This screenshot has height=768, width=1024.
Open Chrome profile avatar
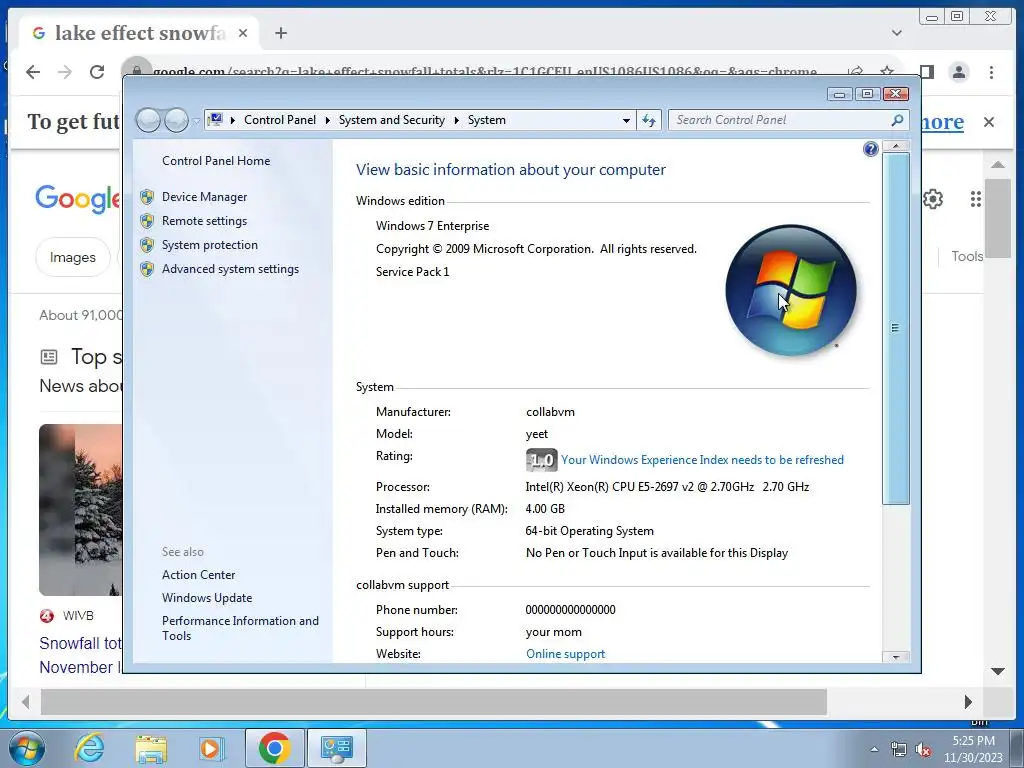(959, 72)
